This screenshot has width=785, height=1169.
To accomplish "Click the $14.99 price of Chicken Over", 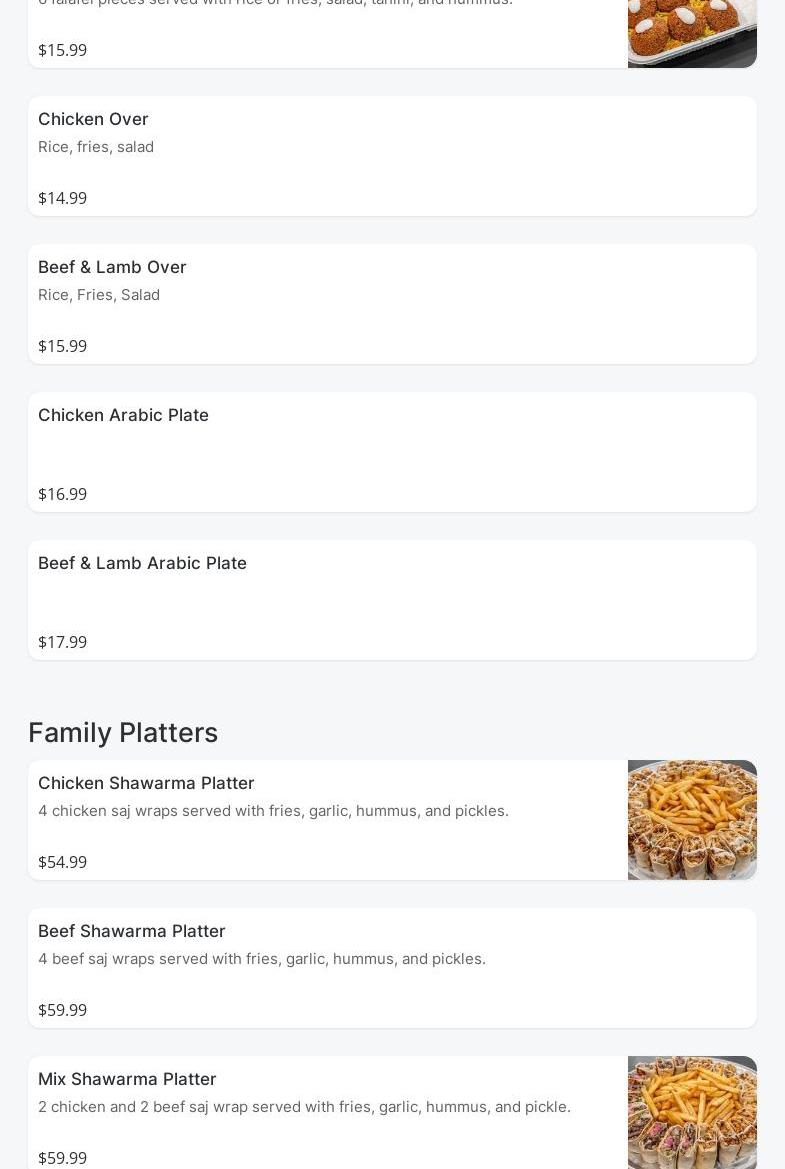I will point(63,198).
